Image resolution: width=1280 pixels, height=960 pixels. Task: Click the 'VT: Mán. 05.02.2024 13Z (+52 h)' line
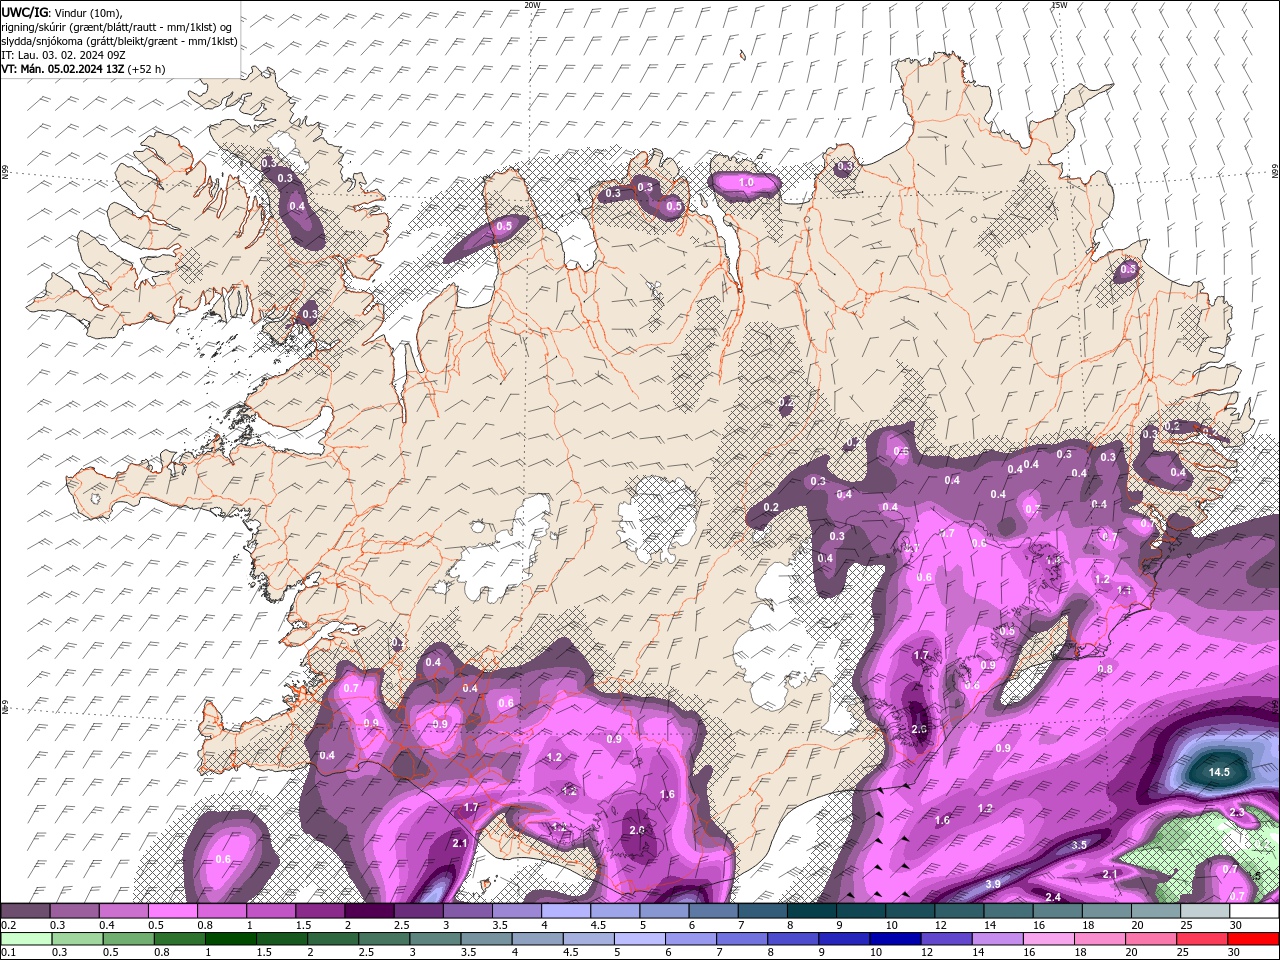point(83,69)
